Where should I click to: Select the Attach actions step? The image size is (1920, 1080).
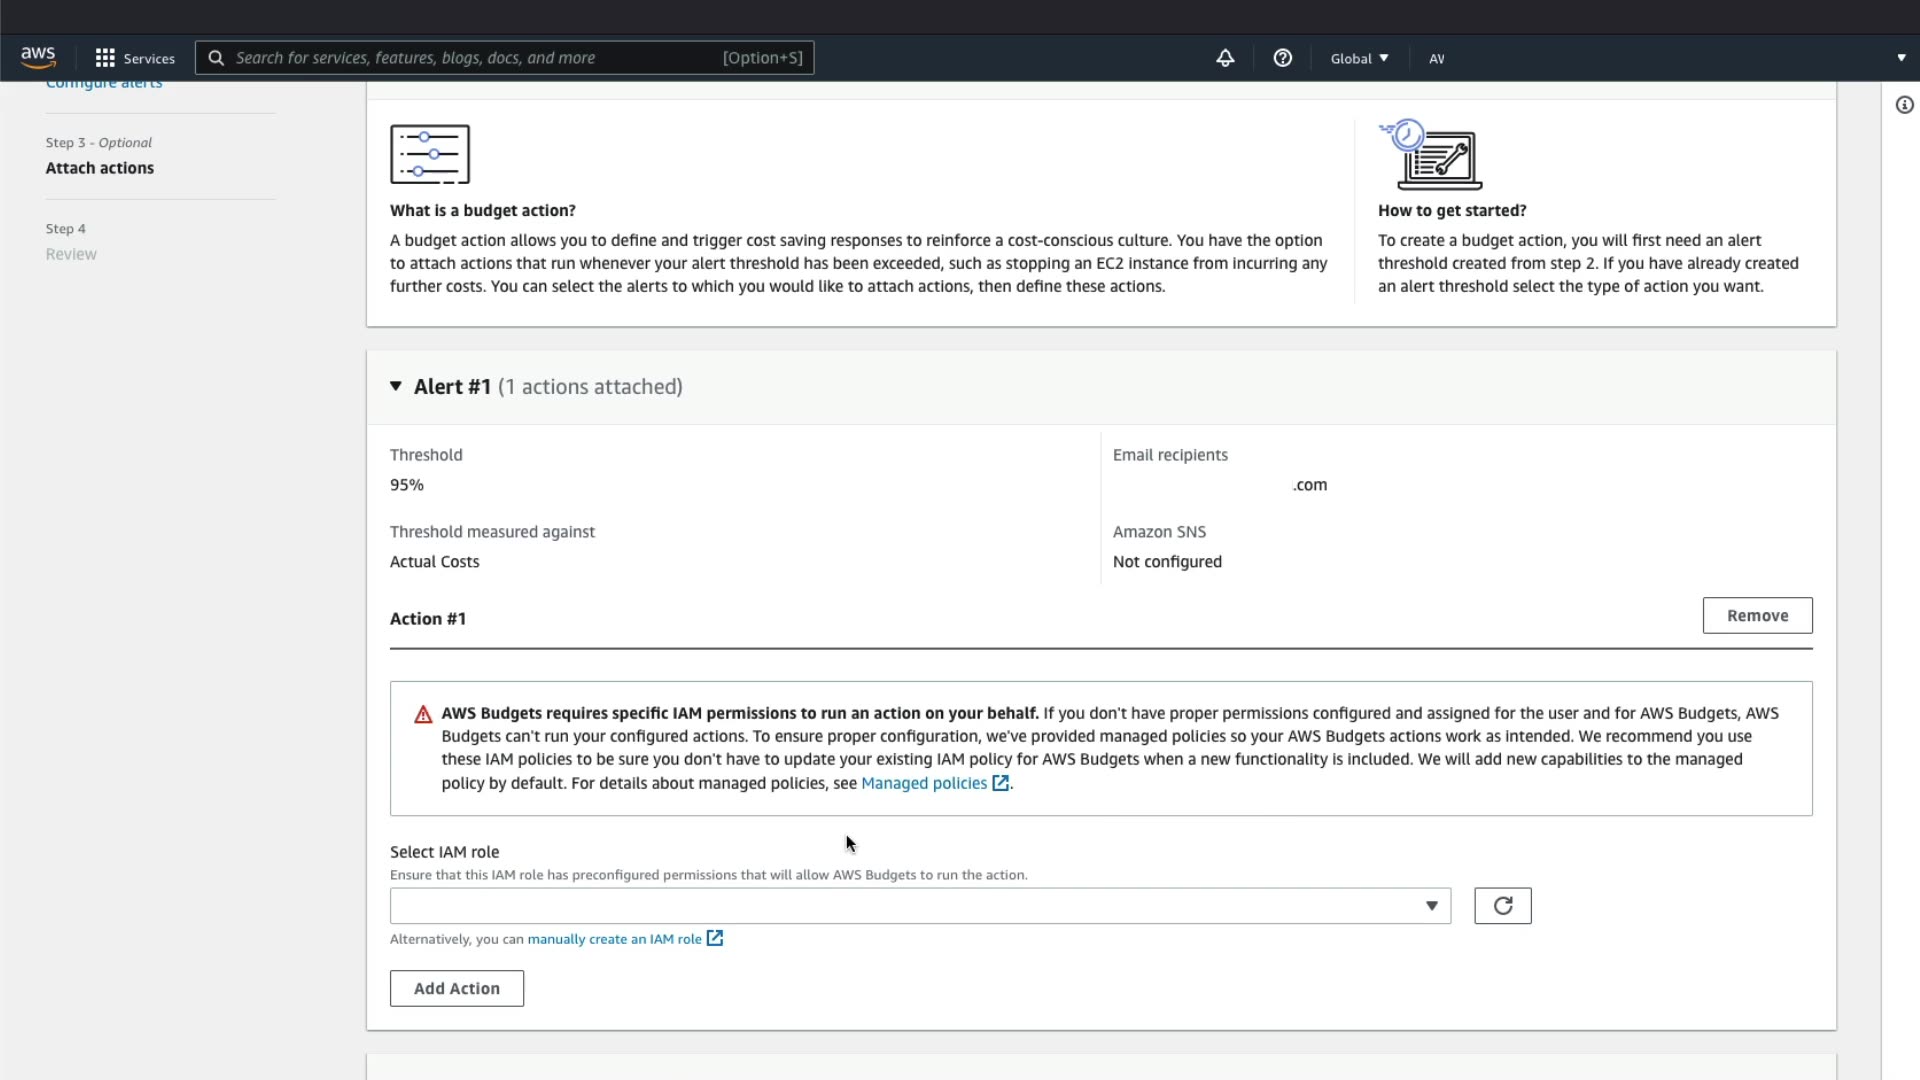point(100,168)
